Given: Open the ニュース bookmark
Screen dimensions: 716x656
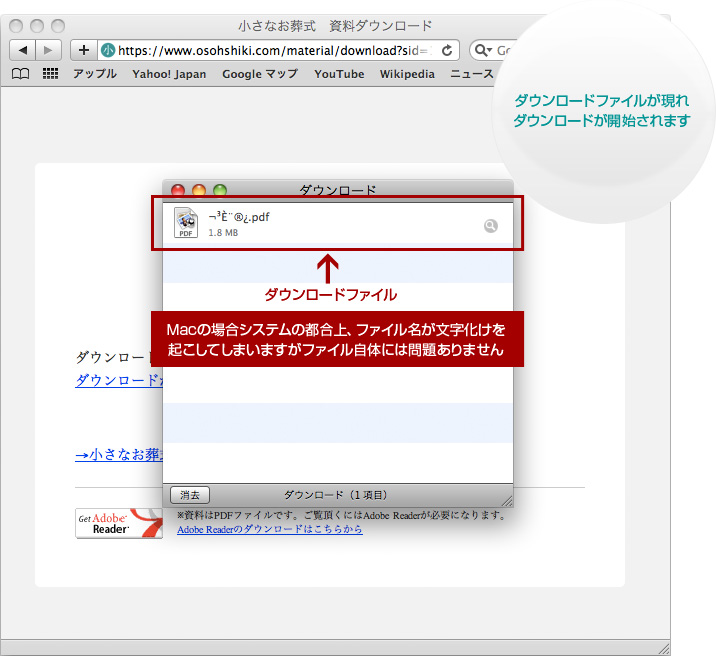Looking at the screenshot, I should [472, 74].
